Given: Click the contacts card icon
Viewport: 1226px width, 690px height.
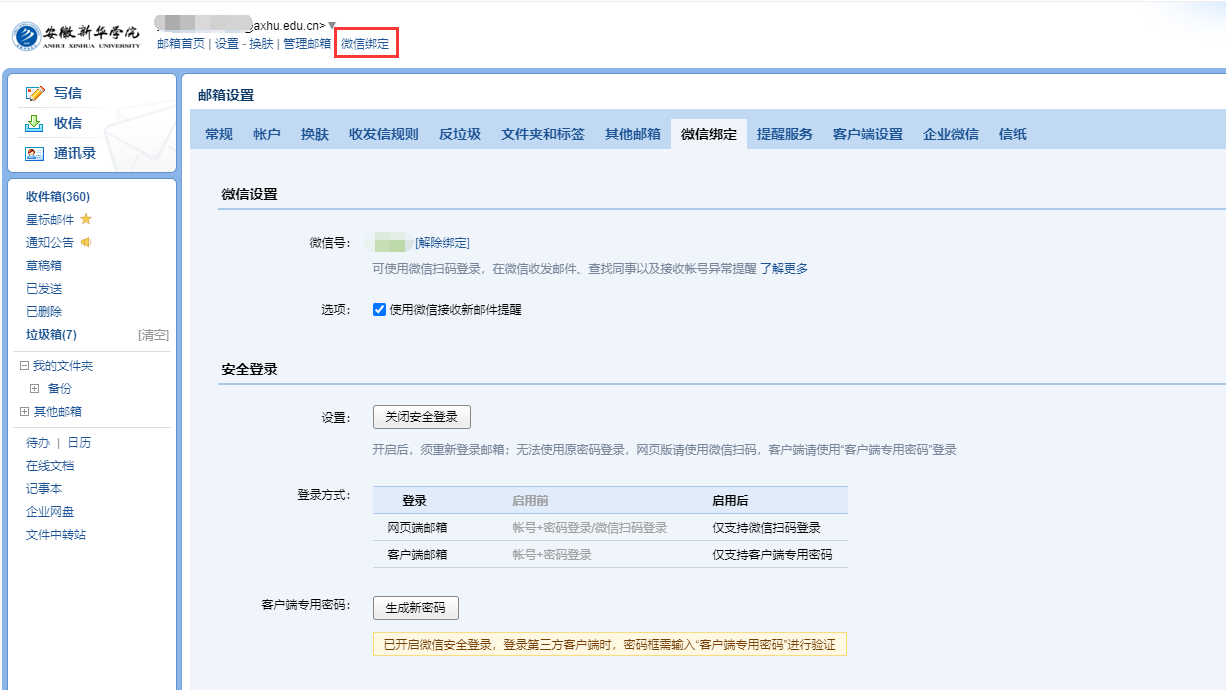Looking at the screenshot, I should tap(35, 153).
